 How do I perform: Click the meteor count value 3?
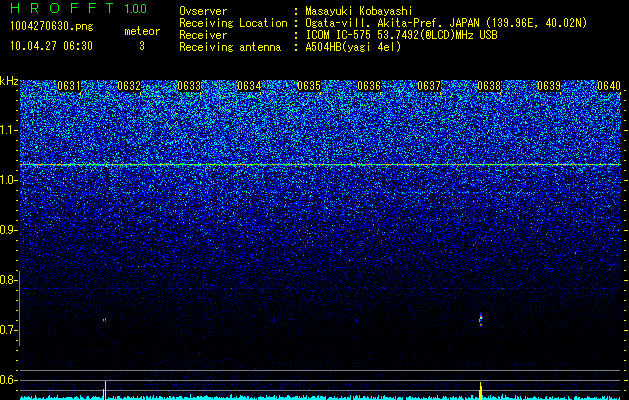click(x=142, y=46)
